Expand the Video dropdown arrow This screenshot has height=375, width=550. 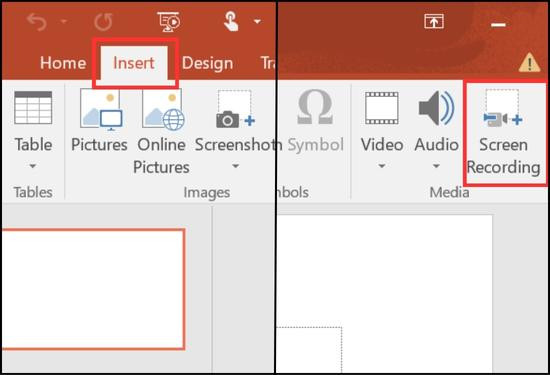point(382,166)
